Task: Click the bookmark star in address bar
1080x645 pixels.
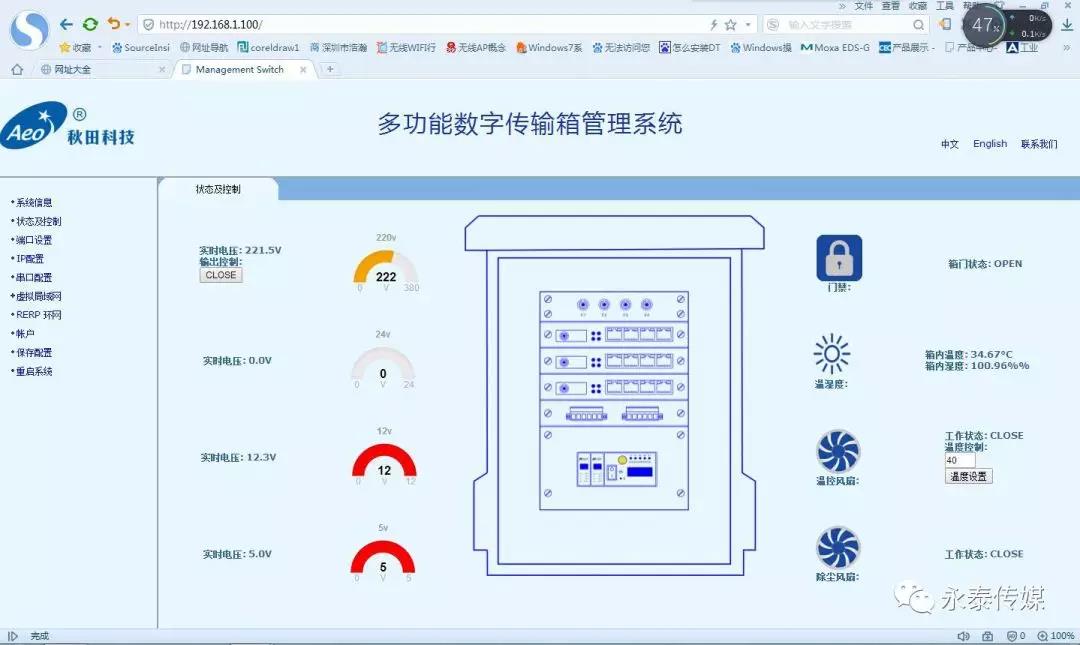Action: [x=731, y=24]
